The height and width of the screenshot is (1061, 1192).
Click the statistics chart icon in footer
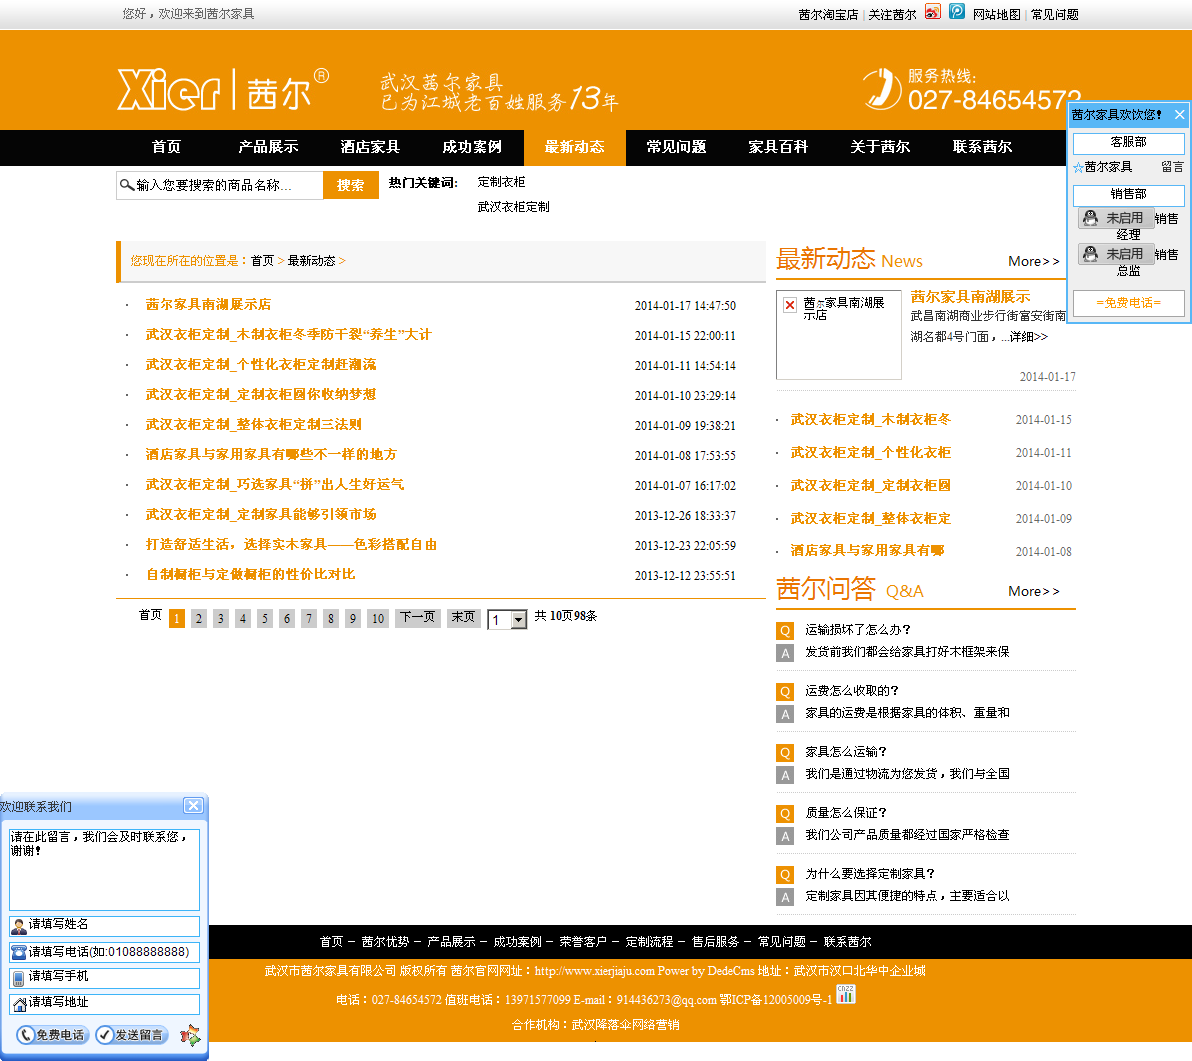pyautogui.click(x=845, y=994)
